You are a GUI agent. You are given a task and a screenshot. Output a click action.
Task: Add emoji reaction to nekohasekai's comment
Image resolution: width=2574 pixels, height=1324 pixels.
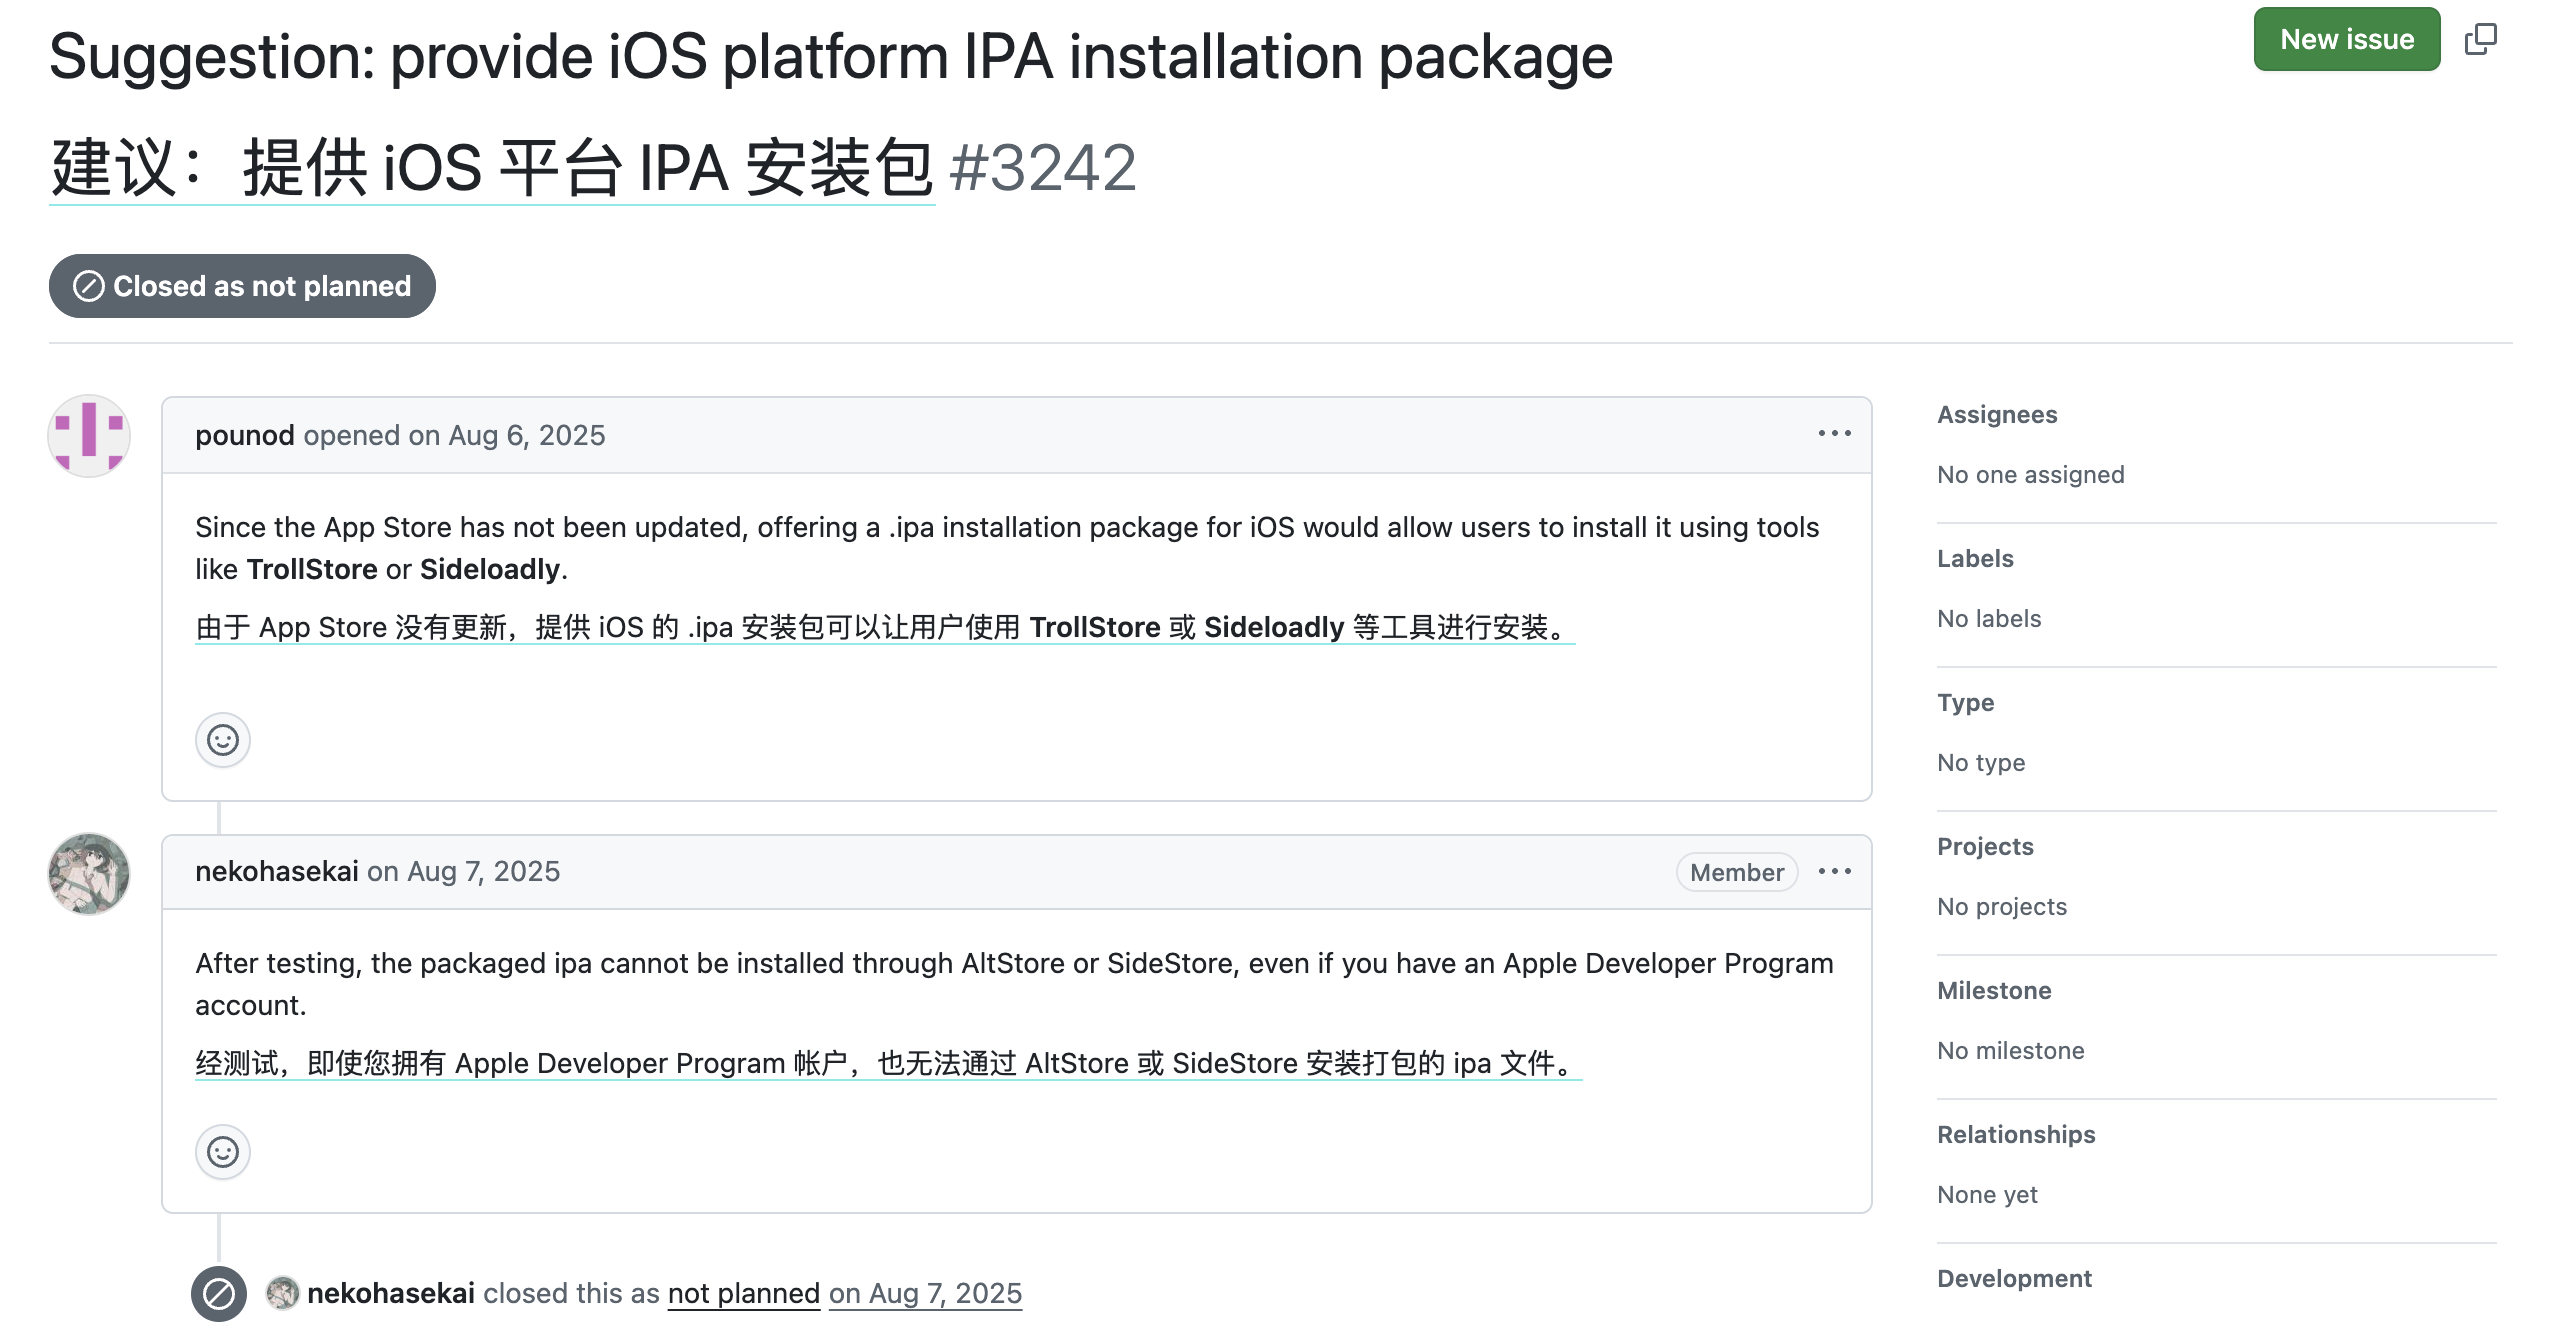[x=222, y=1152]
